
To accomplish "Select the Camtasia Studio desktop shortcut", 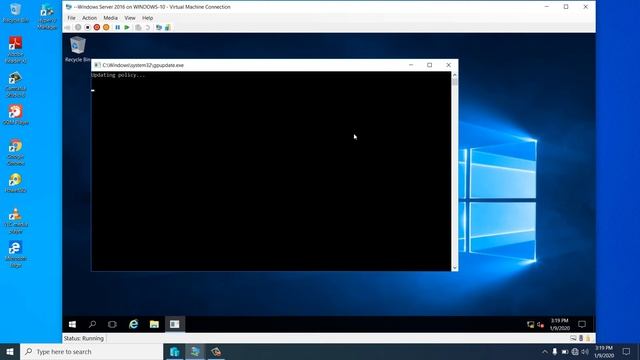I will [16, 84].
